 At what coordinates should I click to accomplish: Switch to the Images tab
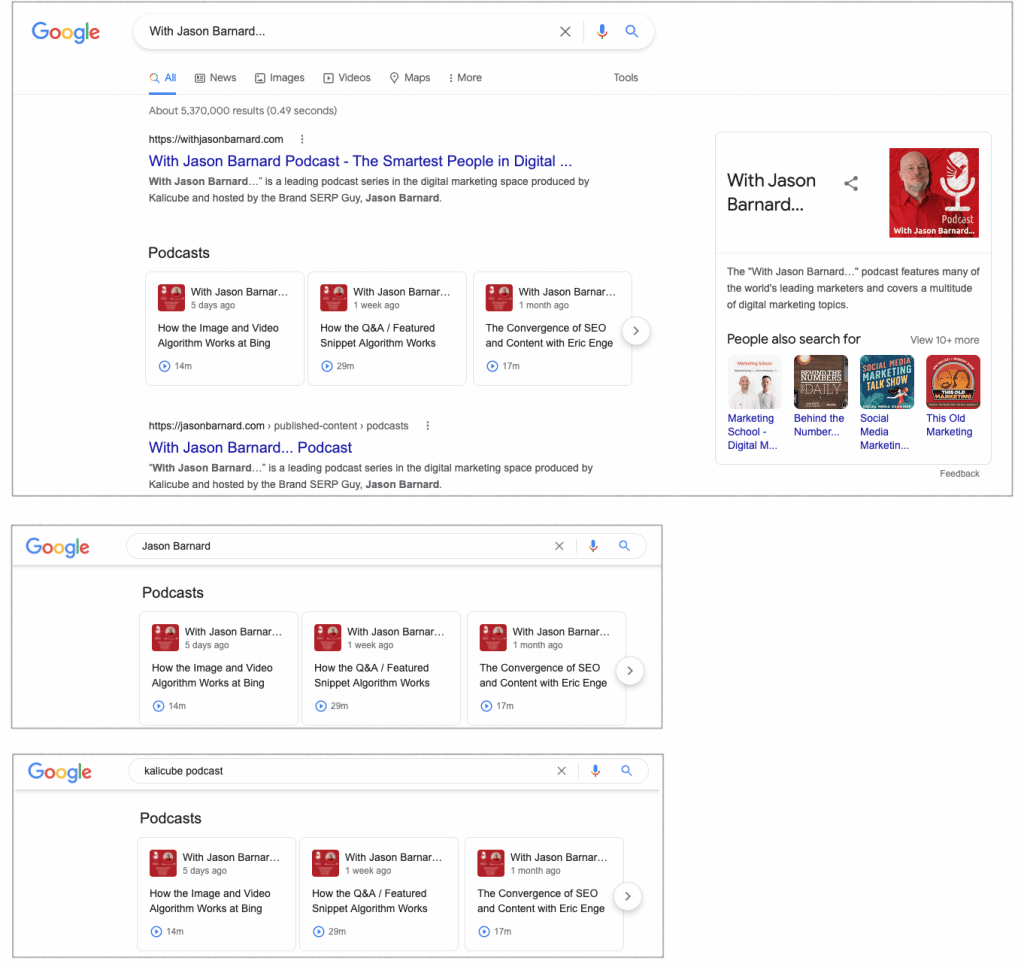(x=280, y=78)
